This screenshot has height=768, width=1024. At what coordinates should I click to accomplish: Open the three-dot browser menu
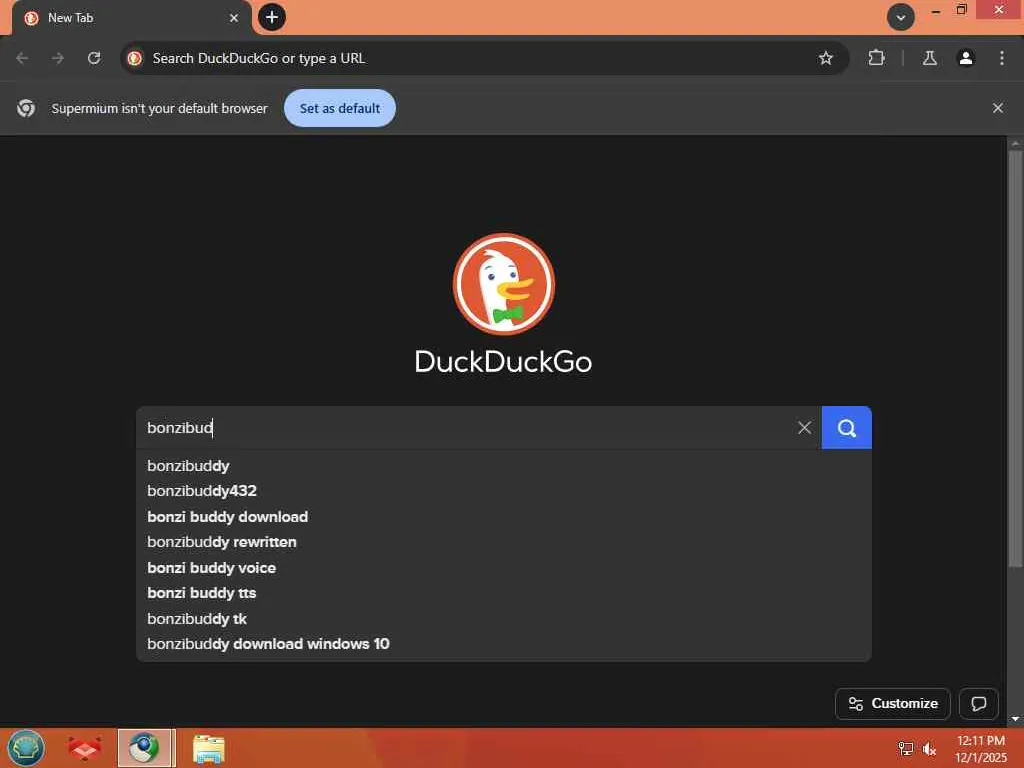pyautogui.click(x=1002, y=58)
